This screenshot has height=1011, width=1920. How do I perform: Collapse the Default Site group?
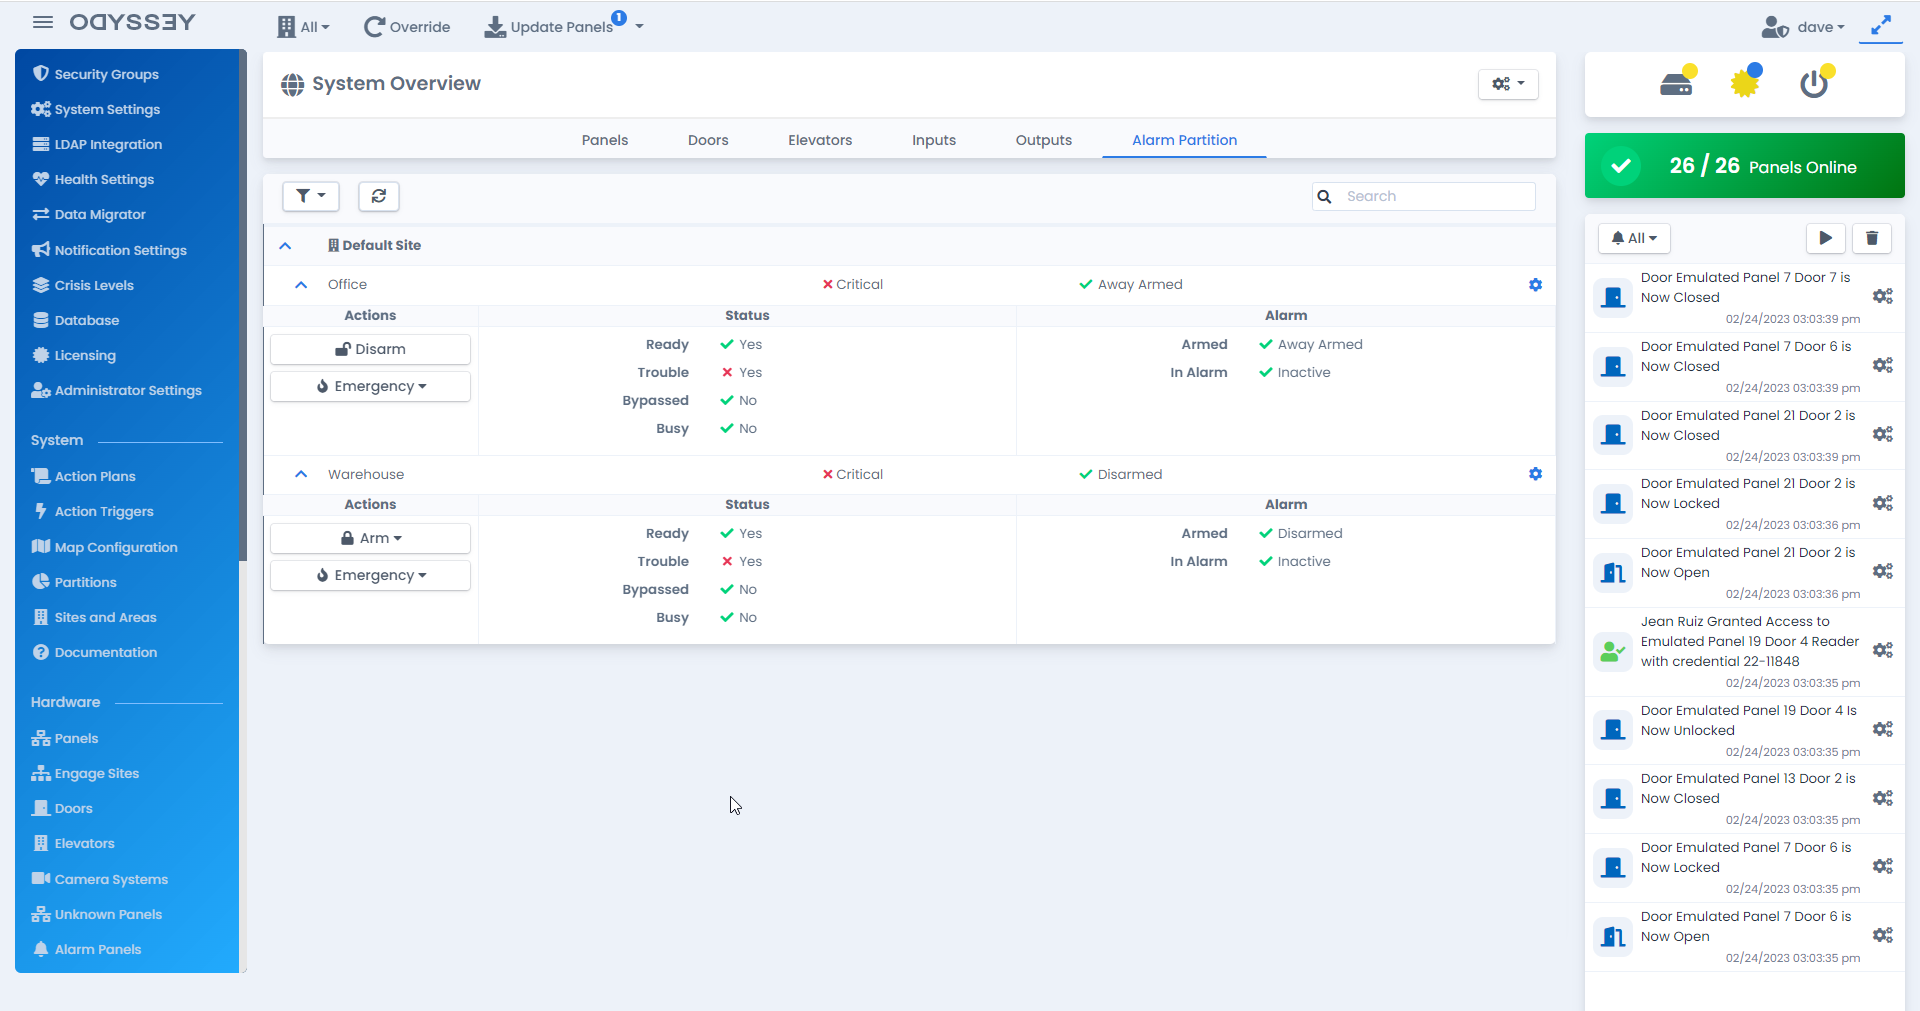[x=285, y=246]
